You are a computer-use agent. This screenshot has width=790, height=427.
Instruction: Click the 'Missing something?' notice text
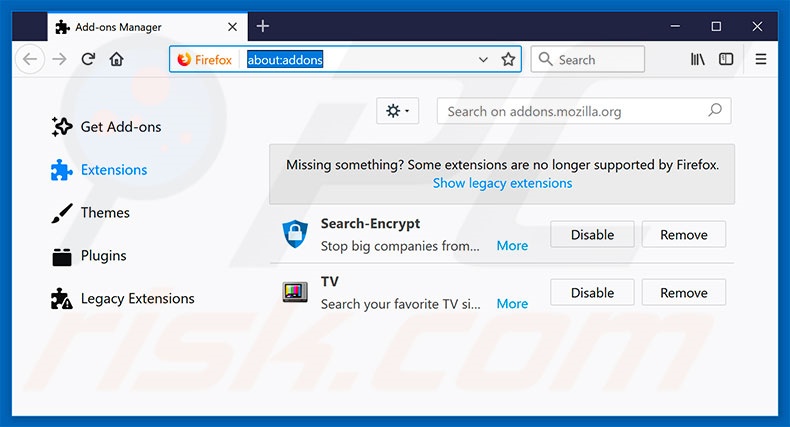click(x=502, y=165)
